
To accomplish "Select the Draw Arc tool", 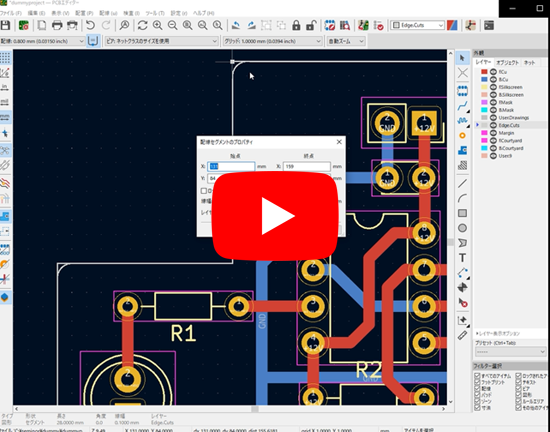I will [x=462, y=198].
